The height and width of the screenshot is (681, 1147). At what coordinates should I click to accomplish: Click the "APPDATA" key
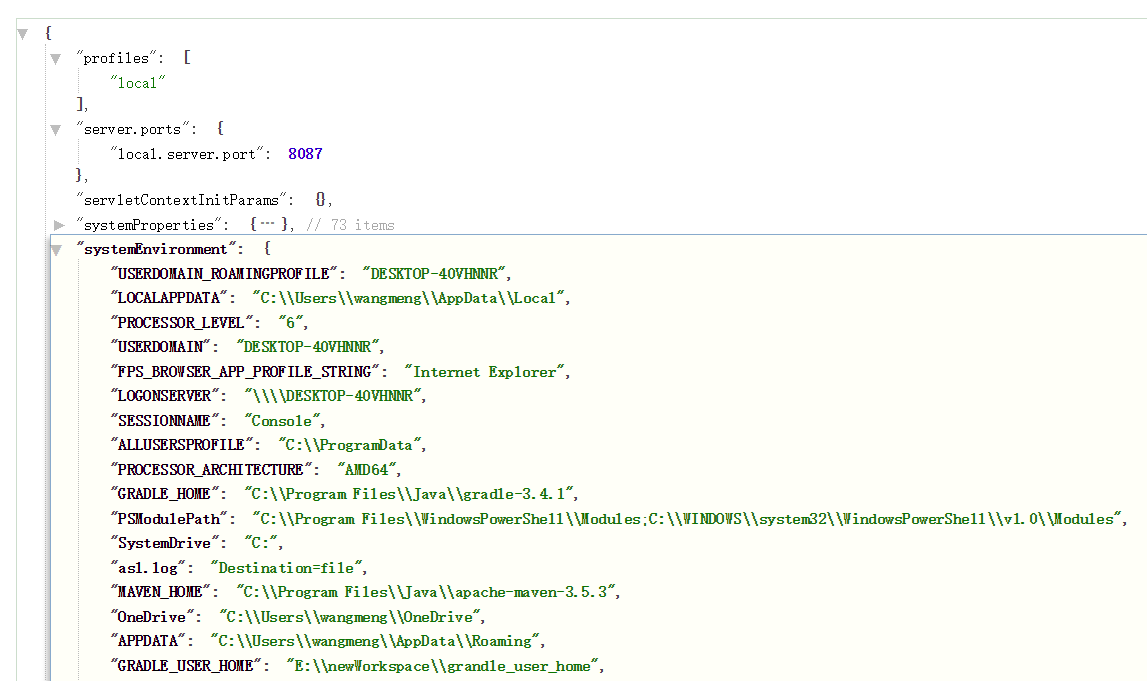click(148, 641)
